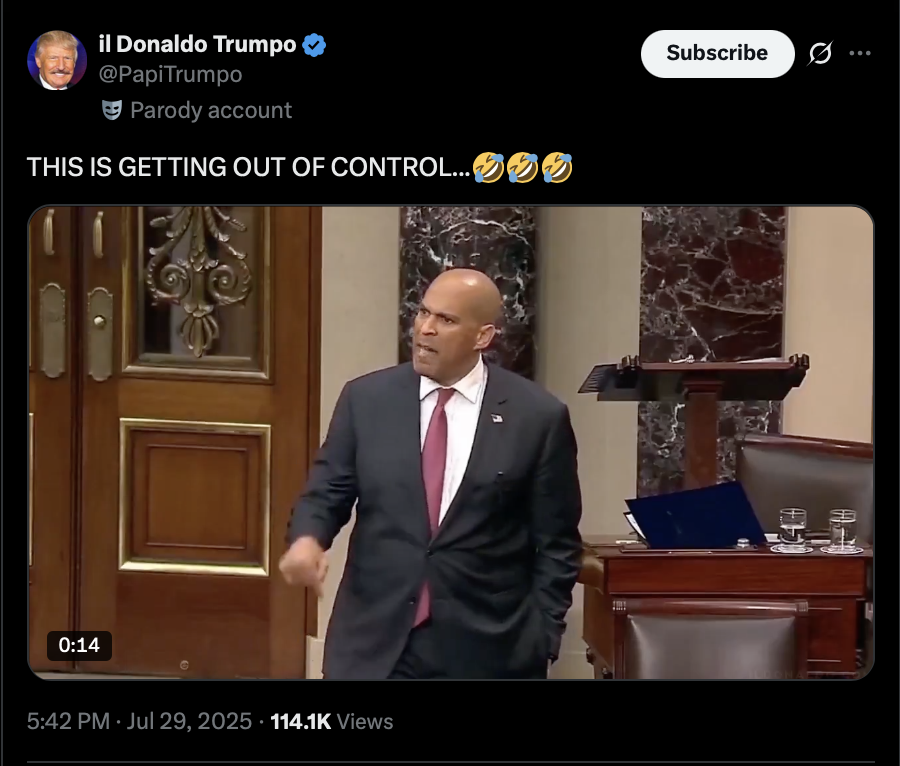Select the middle laughing emoji in the post
900x766 pixels.
click(x=522, y=168)
